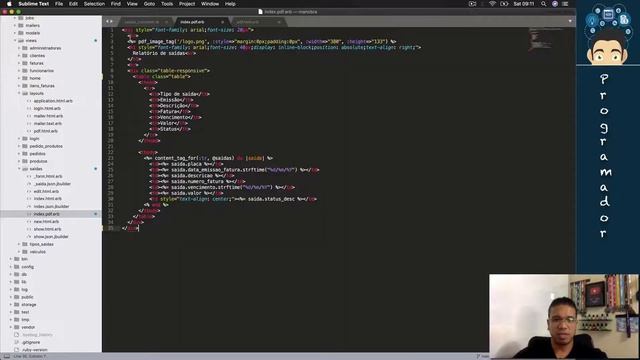Open the Tools menu
The image size is (640, 360).
coord(167,4)
